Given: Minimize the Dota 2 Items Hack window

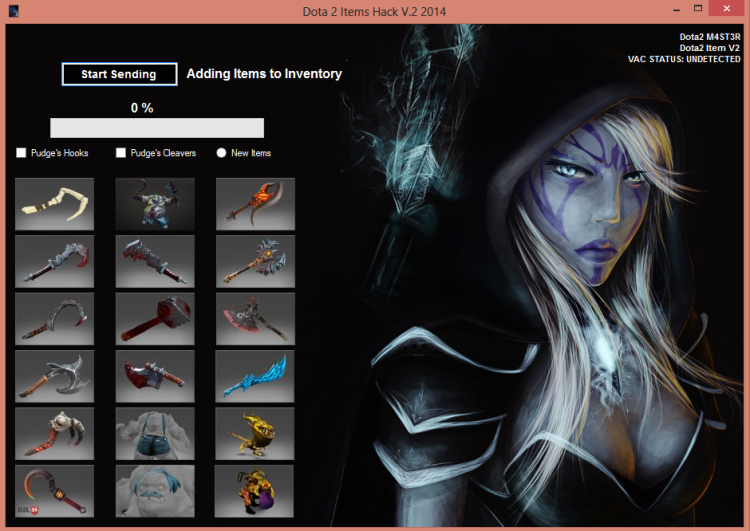Looking at the screenshot, I should click(x=676, y=10).
